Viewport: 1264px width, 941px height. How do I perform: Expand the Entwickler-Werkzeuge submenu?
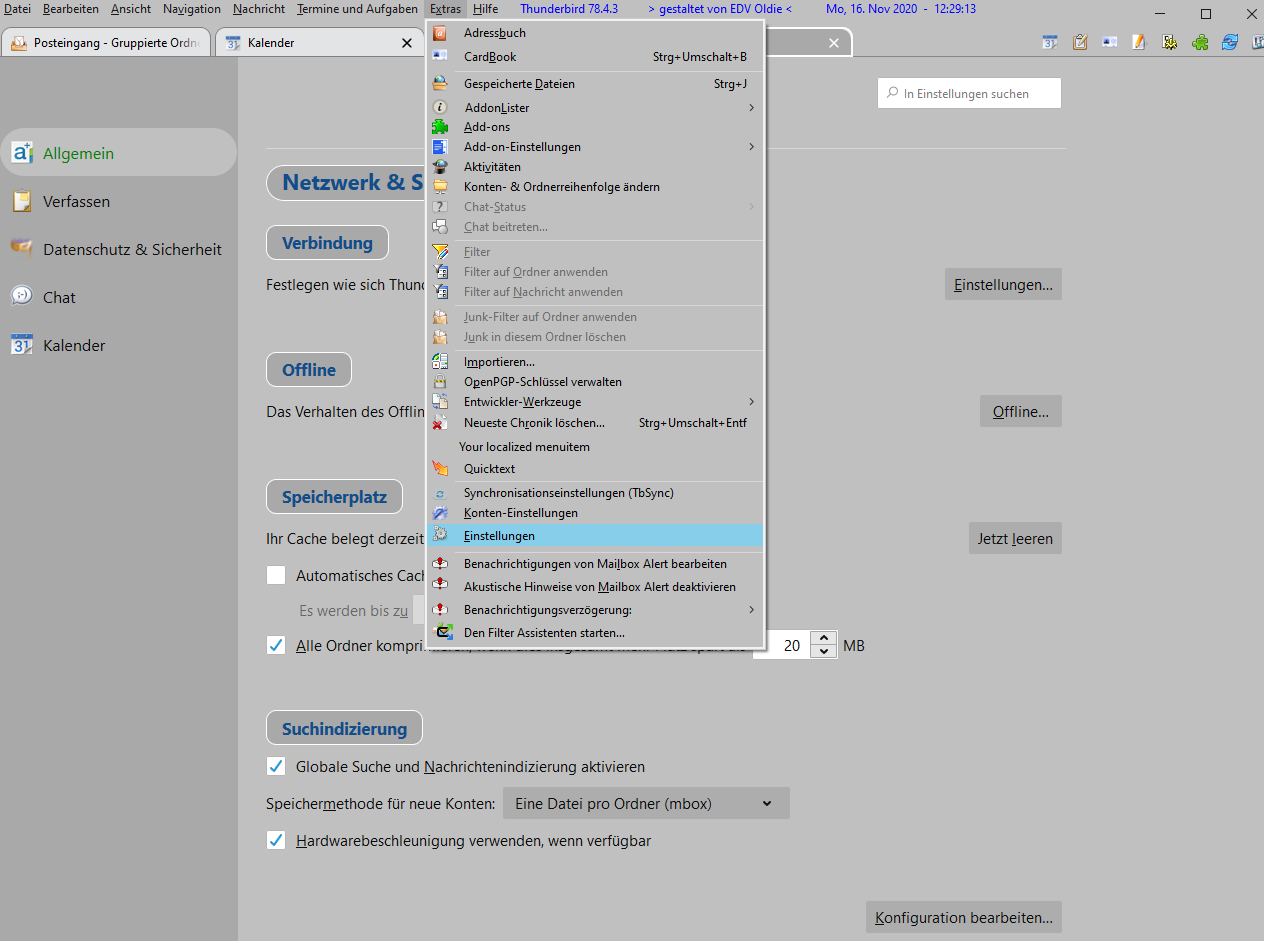pyautogui.click(x=595, y=402)
